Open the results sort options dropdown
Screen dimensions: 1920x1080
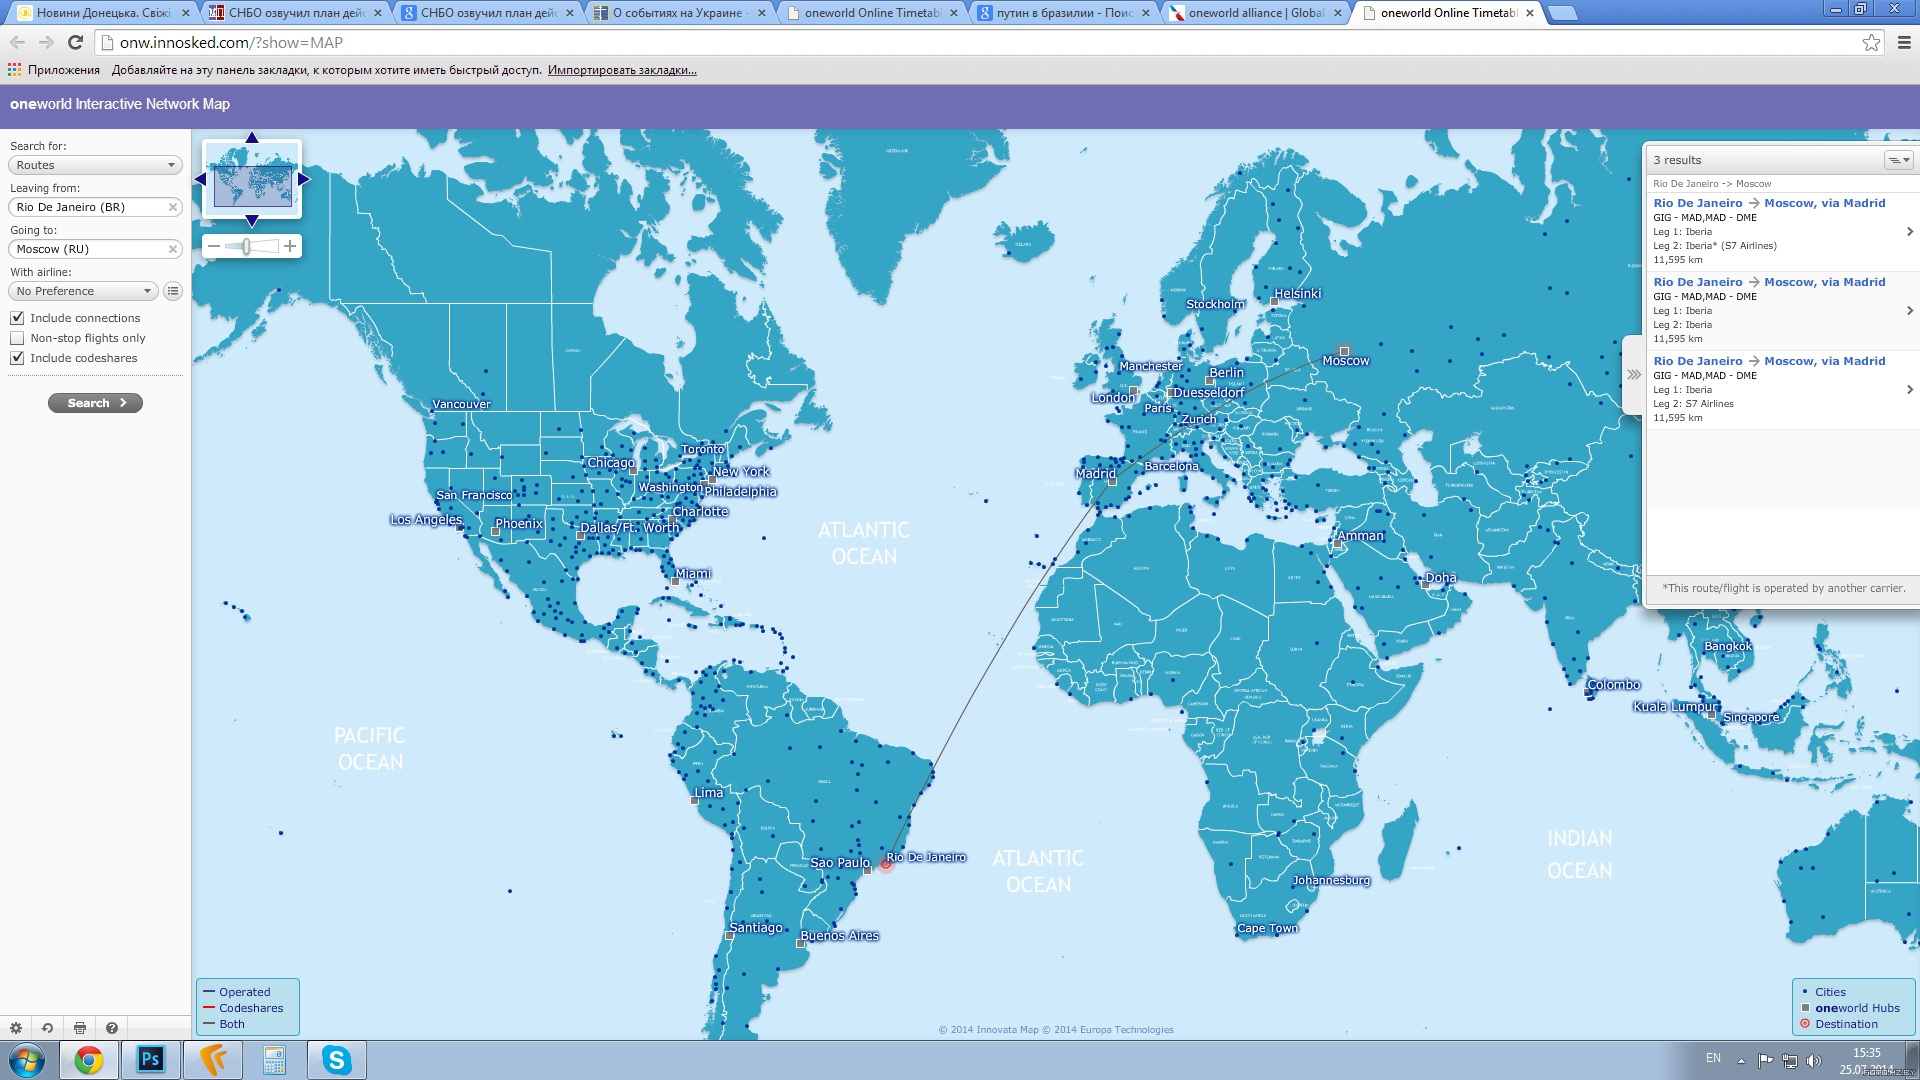[x=1898, y=160]
